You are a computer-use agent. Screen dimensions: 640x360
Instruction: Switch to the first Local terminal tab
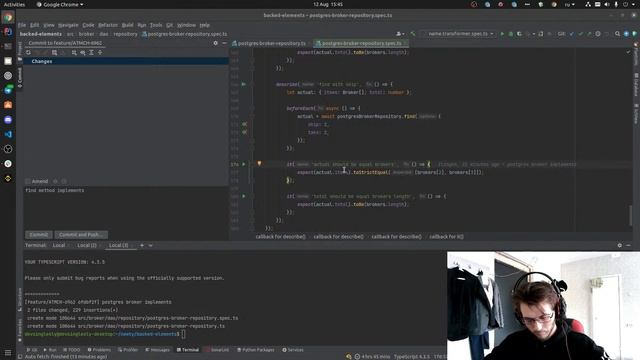tap(60, 245)
